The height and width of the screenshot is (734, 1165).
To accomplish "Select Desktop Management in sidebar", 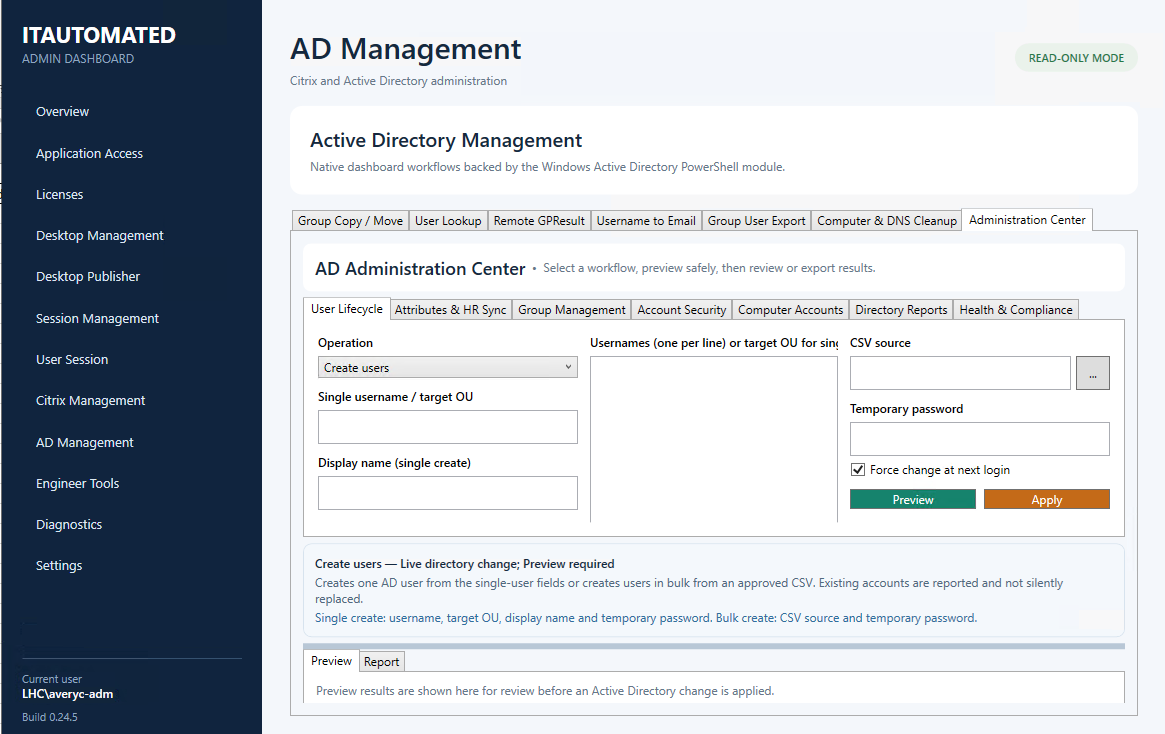I will pos(100,236).
